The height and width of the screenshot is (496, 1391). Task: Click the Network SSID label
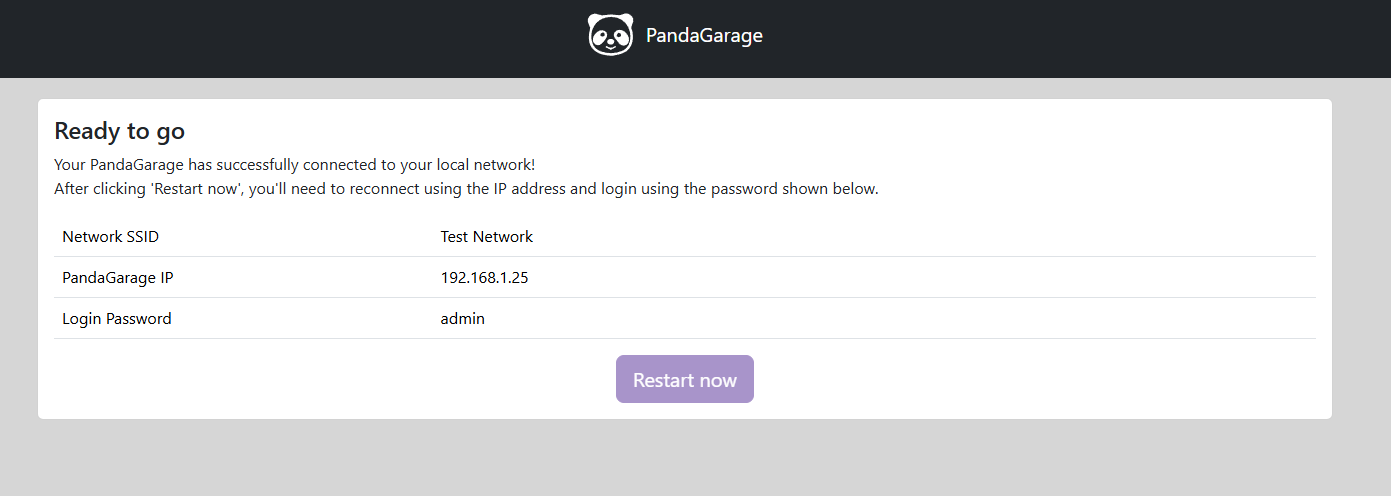pos(111,237)
